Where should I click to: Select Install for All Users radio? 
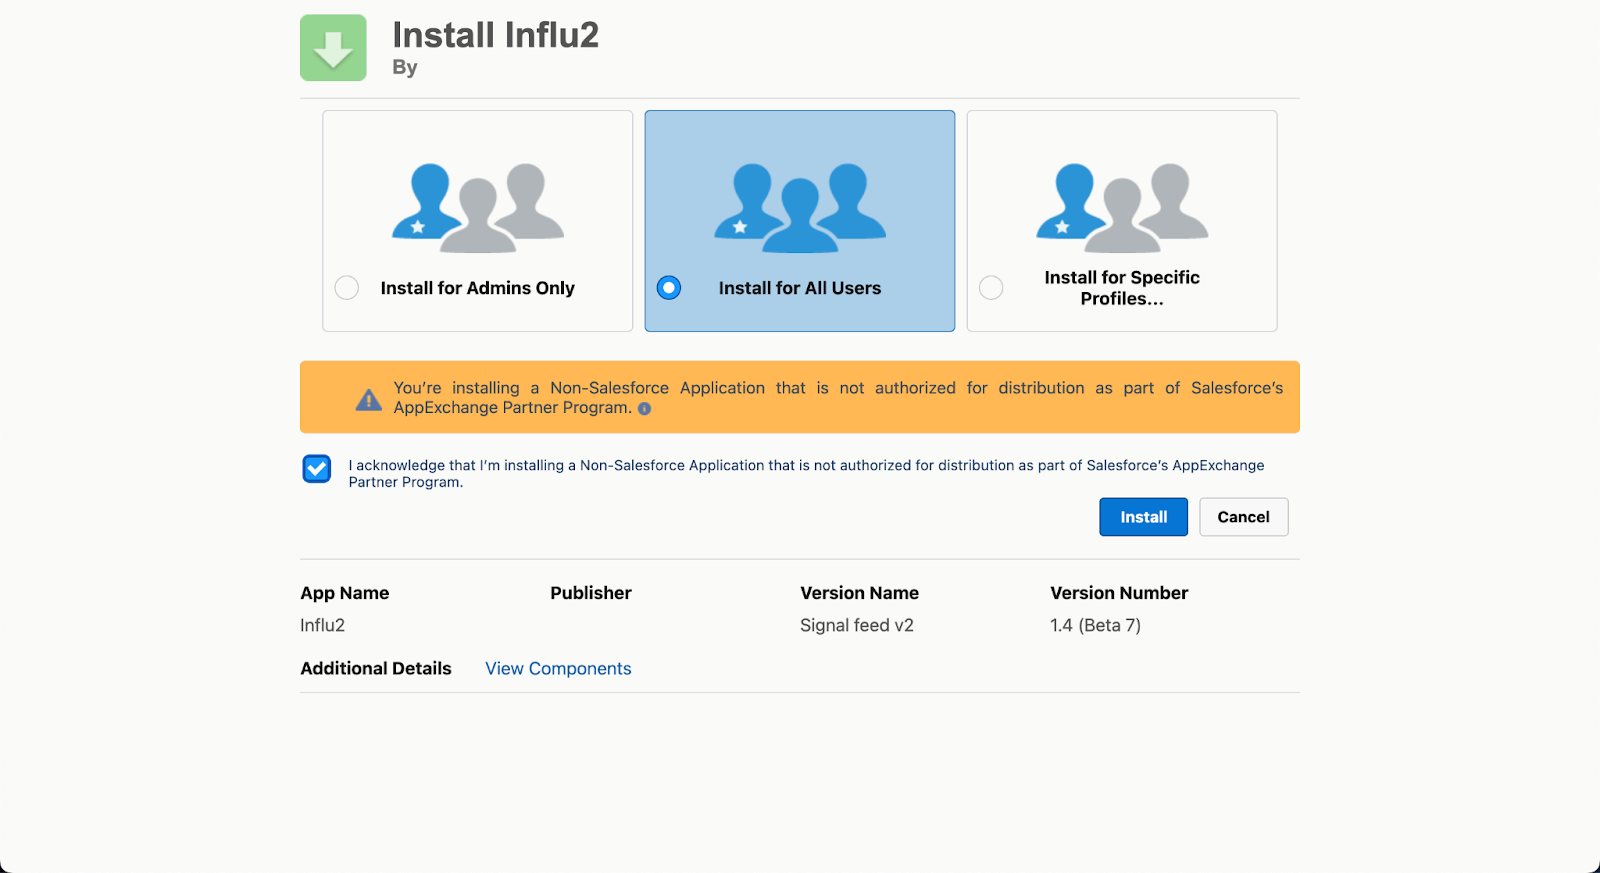tap(669, 288)
